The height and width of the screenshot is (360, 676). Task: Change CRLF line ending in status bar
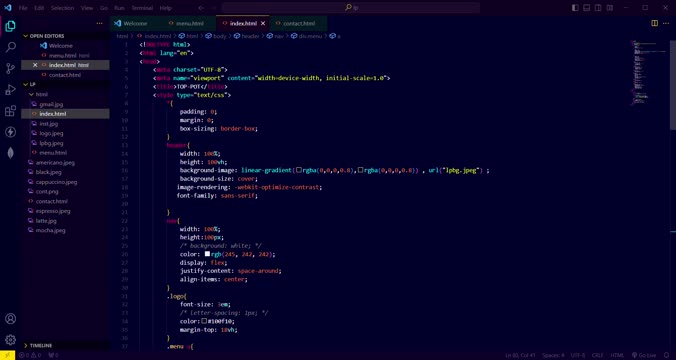click(x=598, y=355)
